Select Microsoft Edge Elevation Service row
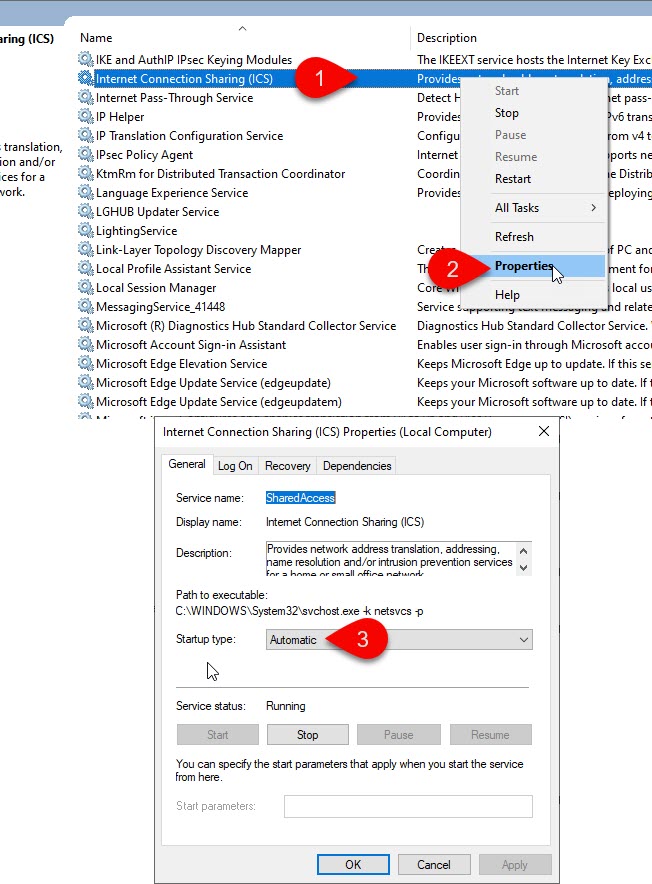This screenshot has width=652, height=884. [x=181, y=364]
